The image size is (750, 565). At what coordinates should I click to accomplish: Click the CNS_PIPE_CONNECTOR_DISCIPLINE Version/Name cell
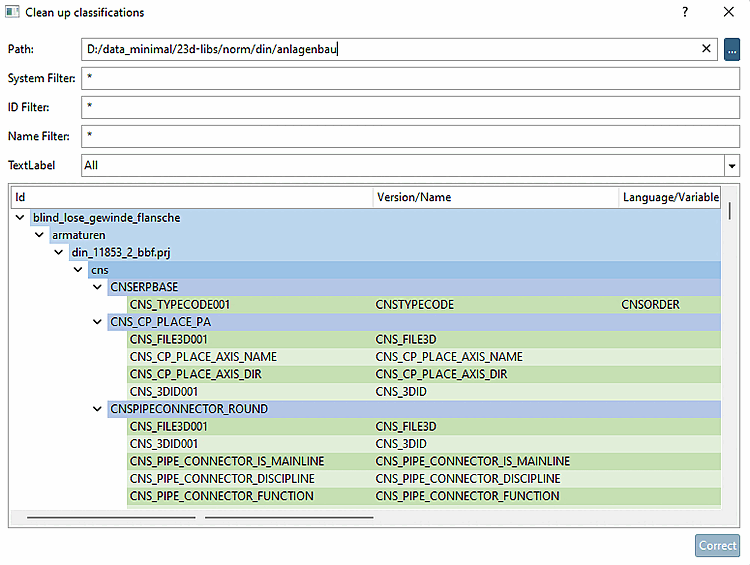[468, 479]
